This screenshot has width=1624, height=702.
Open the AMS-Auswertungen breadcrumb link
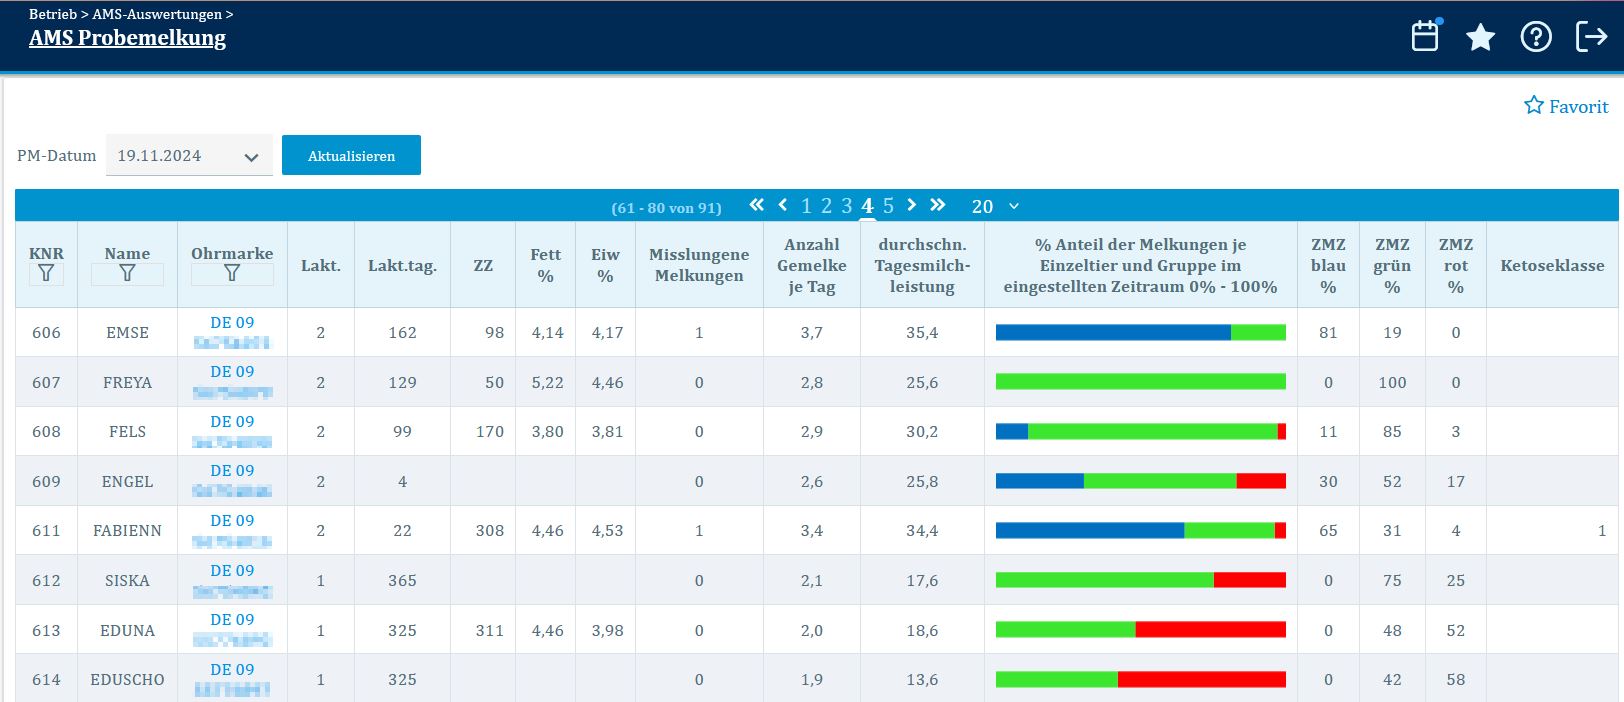(x=157, y=14)
